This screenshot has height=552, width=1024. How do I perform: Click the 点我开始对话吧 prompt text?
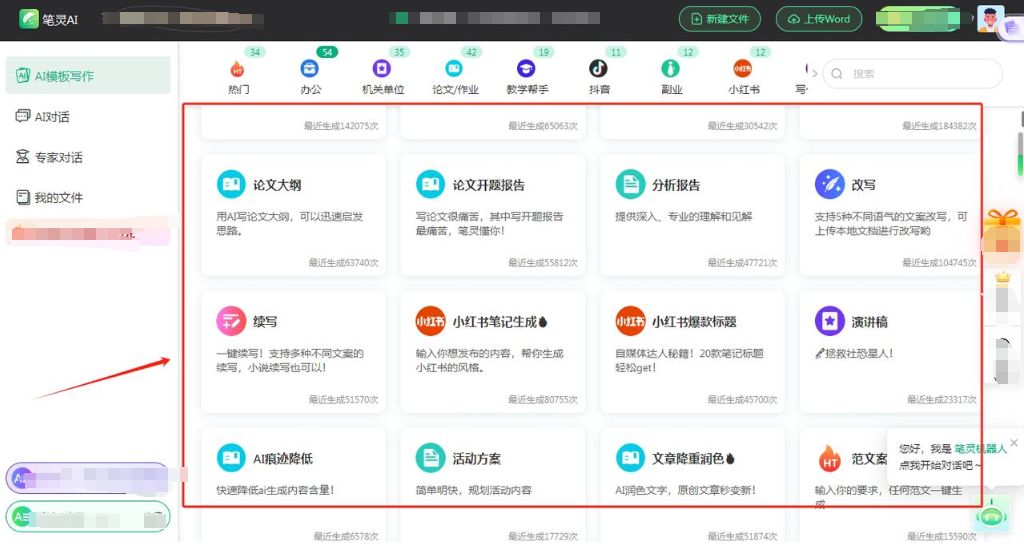(940, 465)
